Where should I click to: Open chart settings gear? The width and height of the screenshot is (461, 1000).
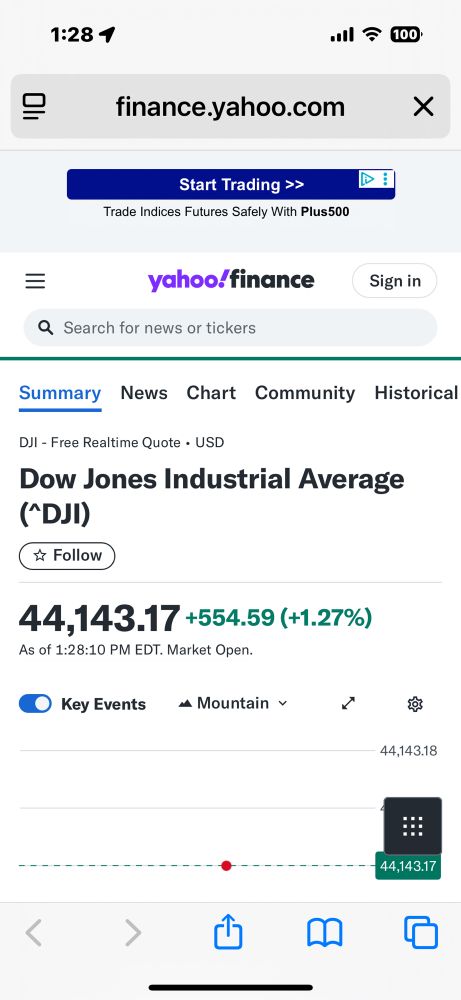[x=415, y=704]
